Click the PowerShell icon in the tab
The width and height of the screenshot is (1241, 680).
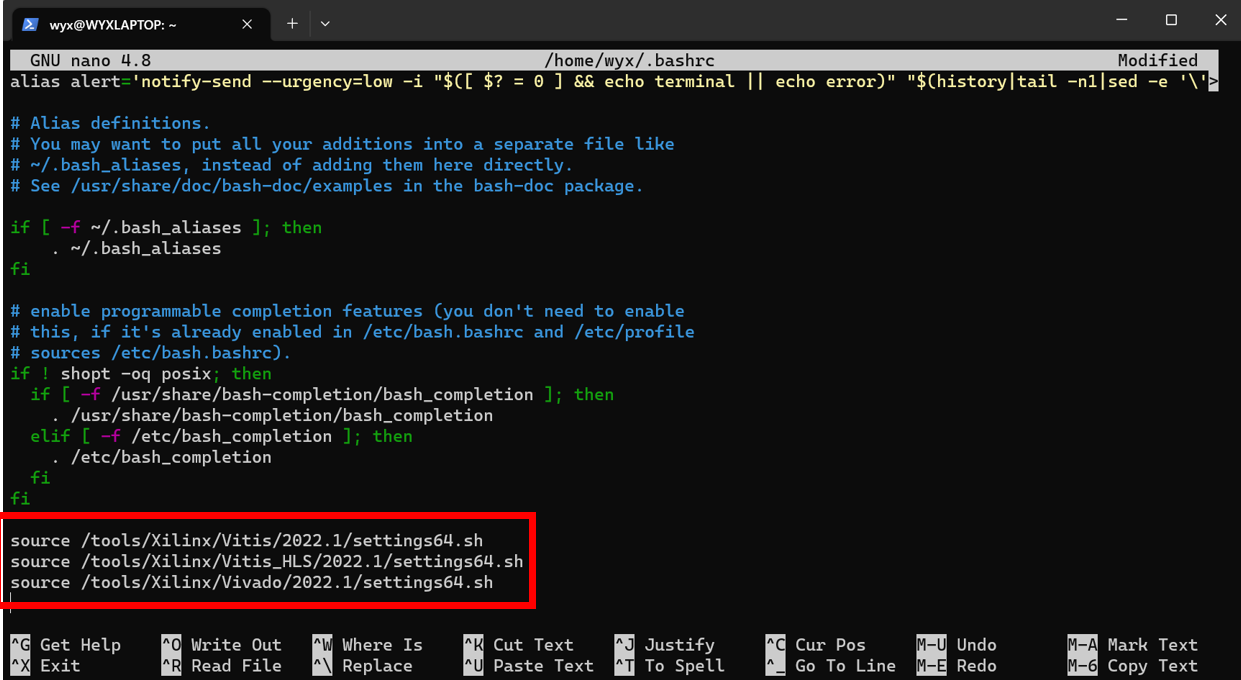click(30, 24)
